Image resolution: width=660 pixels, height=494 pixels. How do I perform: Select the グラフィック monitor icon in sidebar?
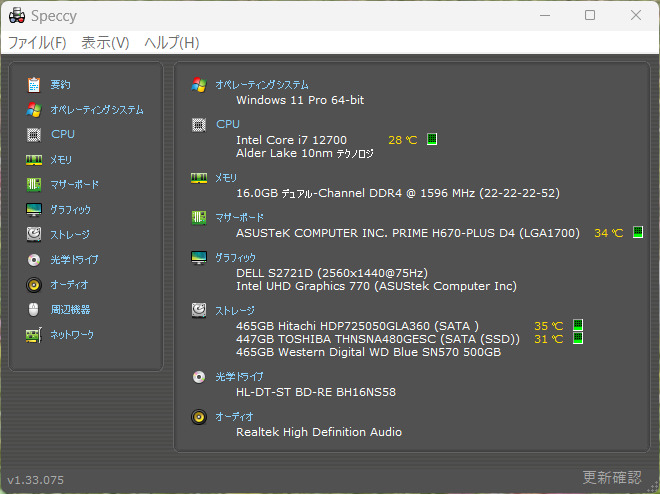[34, 210]
